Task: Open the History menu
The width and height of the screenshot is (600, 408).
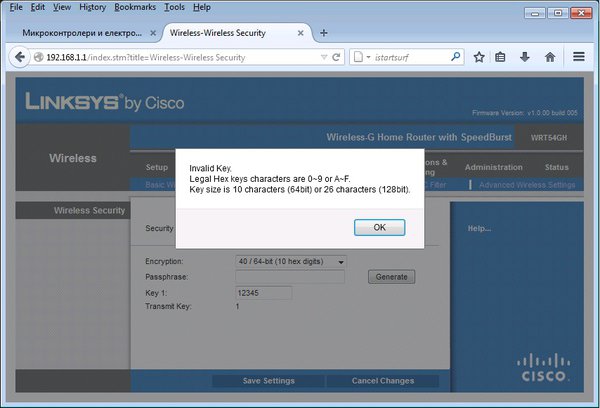Action: [93, 7]
